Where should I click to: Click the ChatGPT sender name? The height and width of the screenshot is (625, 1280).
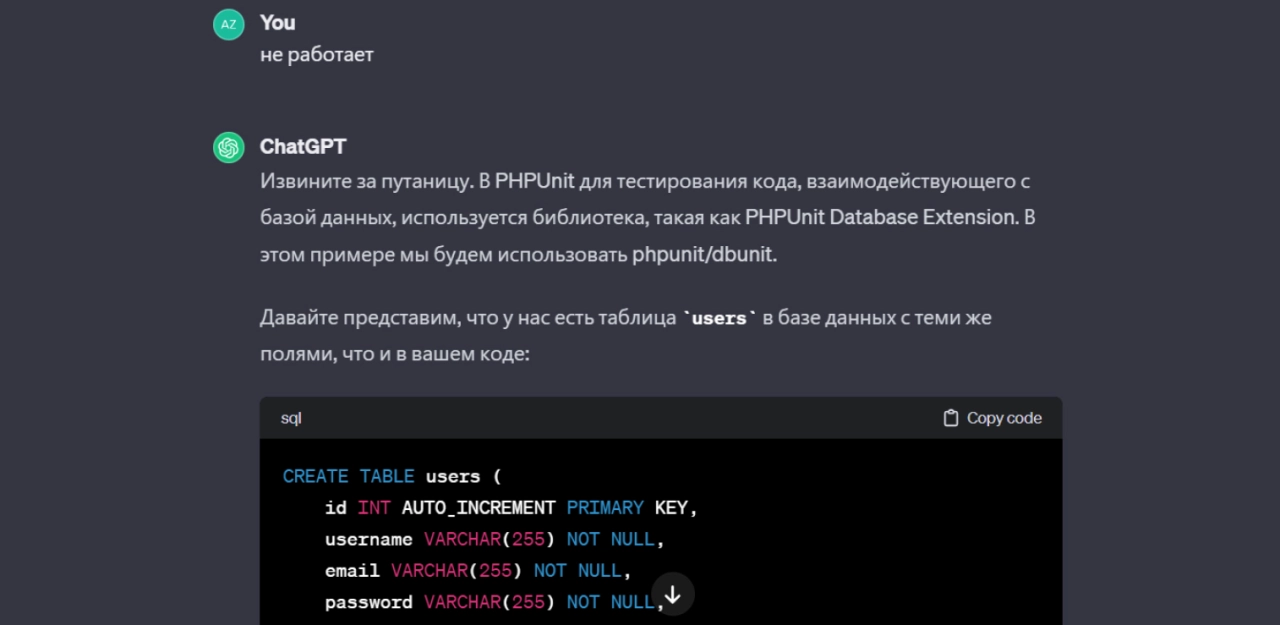(x=303, y=146)
